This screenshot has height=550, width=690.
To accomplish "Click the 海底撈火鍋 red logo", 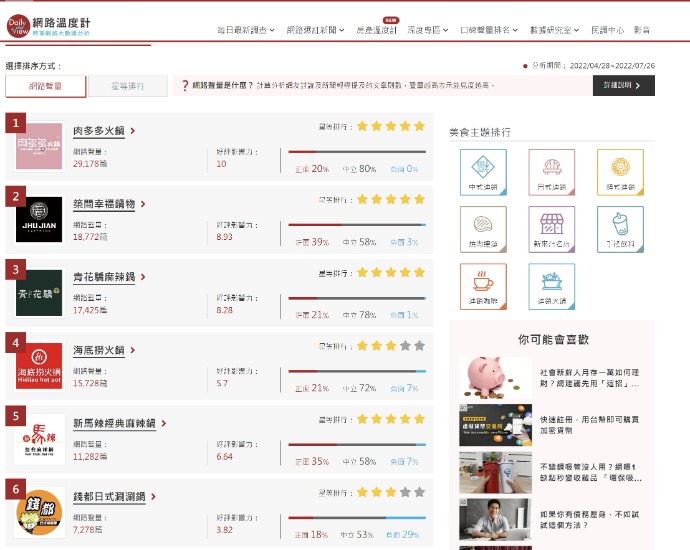I will click(x=39, y=366).
